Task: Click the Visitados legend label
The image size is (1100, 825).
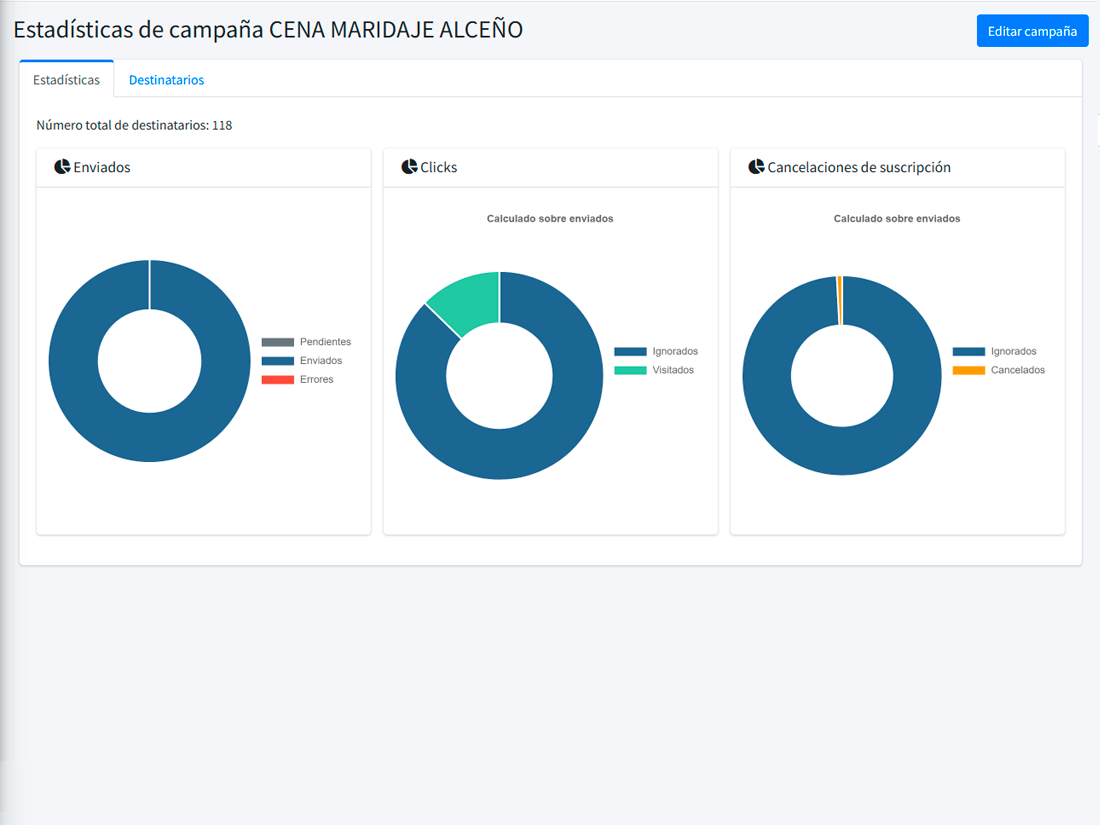Action: point(673,370)
